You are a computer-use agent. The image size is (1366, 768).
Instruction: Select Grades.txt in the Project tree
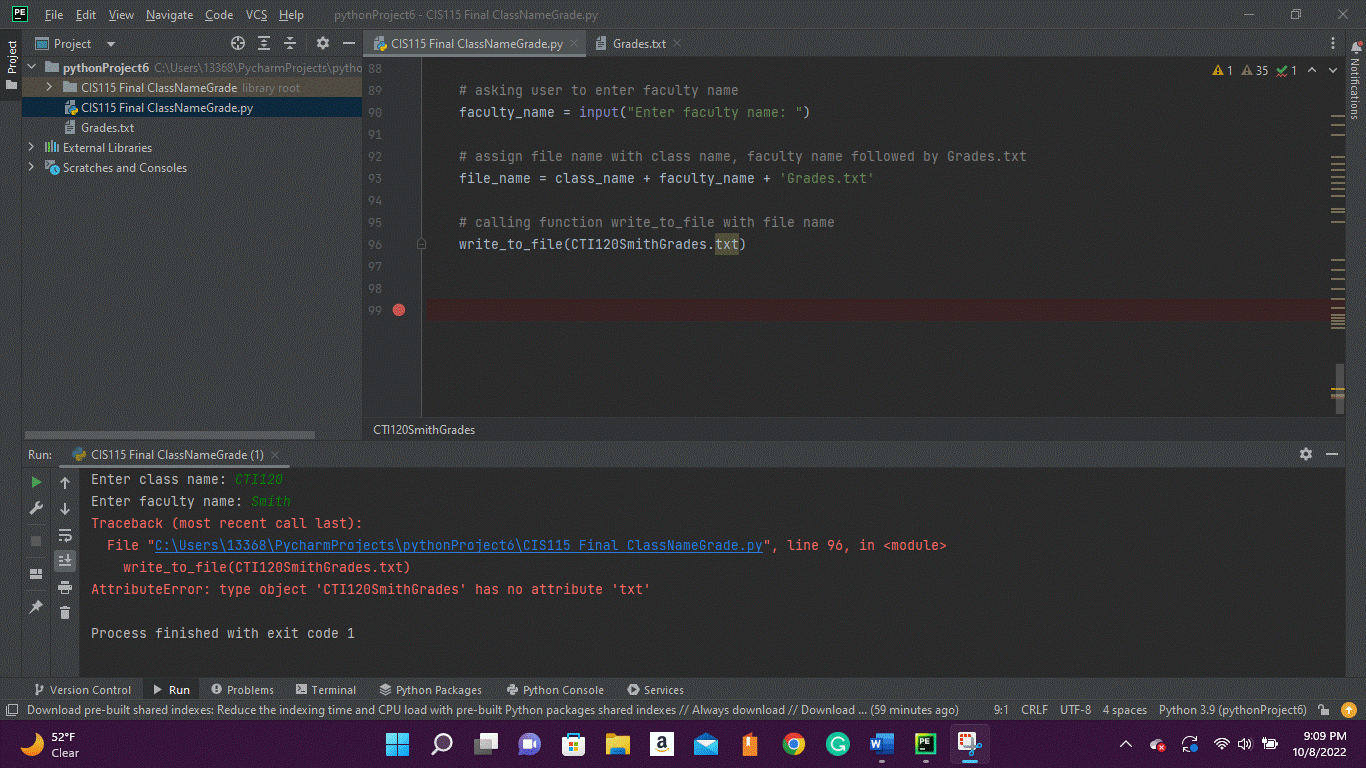(107, 128)
